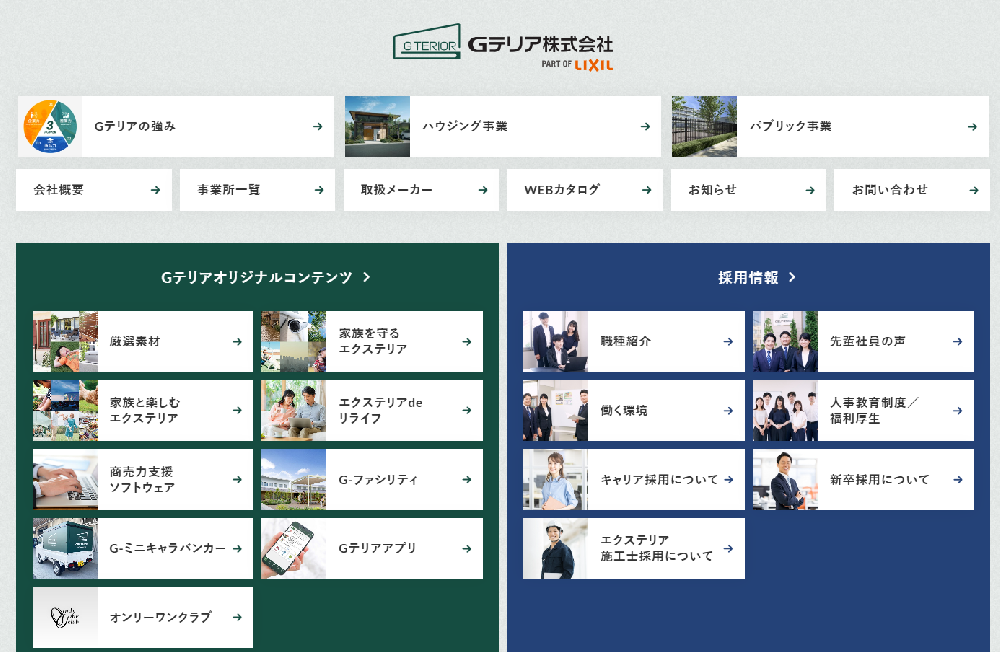Open the オンリーワンクラブ card
The image size is (1000, 652).
click(143, 618)
